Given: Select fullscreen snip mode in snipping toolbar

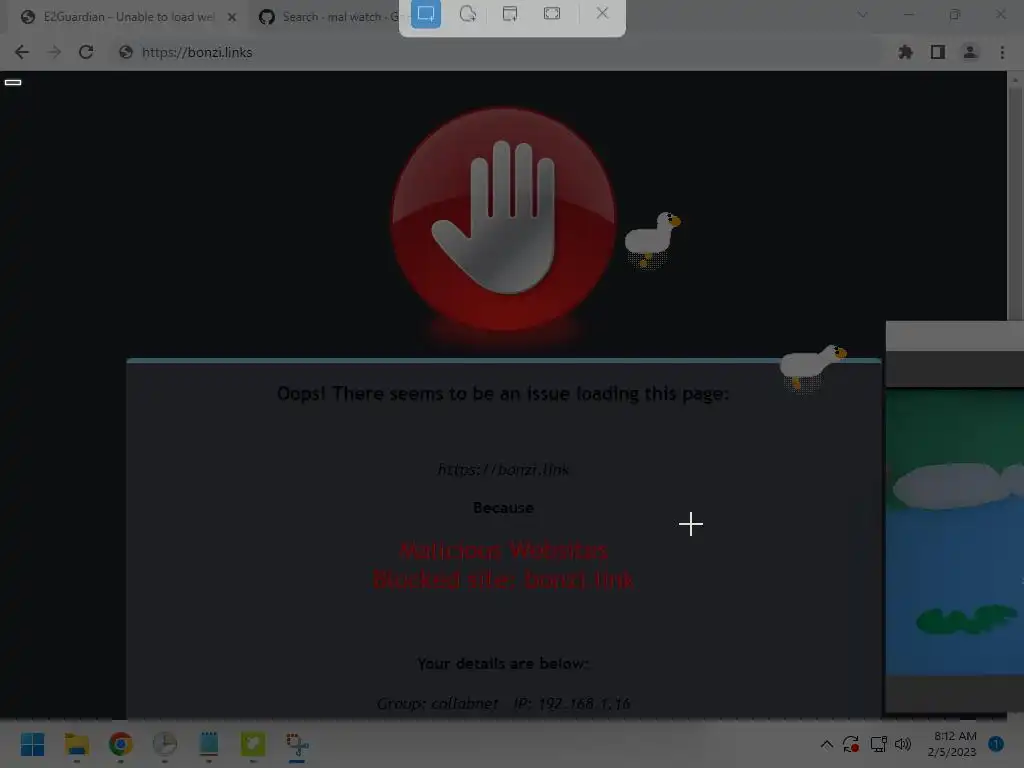Looking at the screenshot, I should tap(552, 14).
